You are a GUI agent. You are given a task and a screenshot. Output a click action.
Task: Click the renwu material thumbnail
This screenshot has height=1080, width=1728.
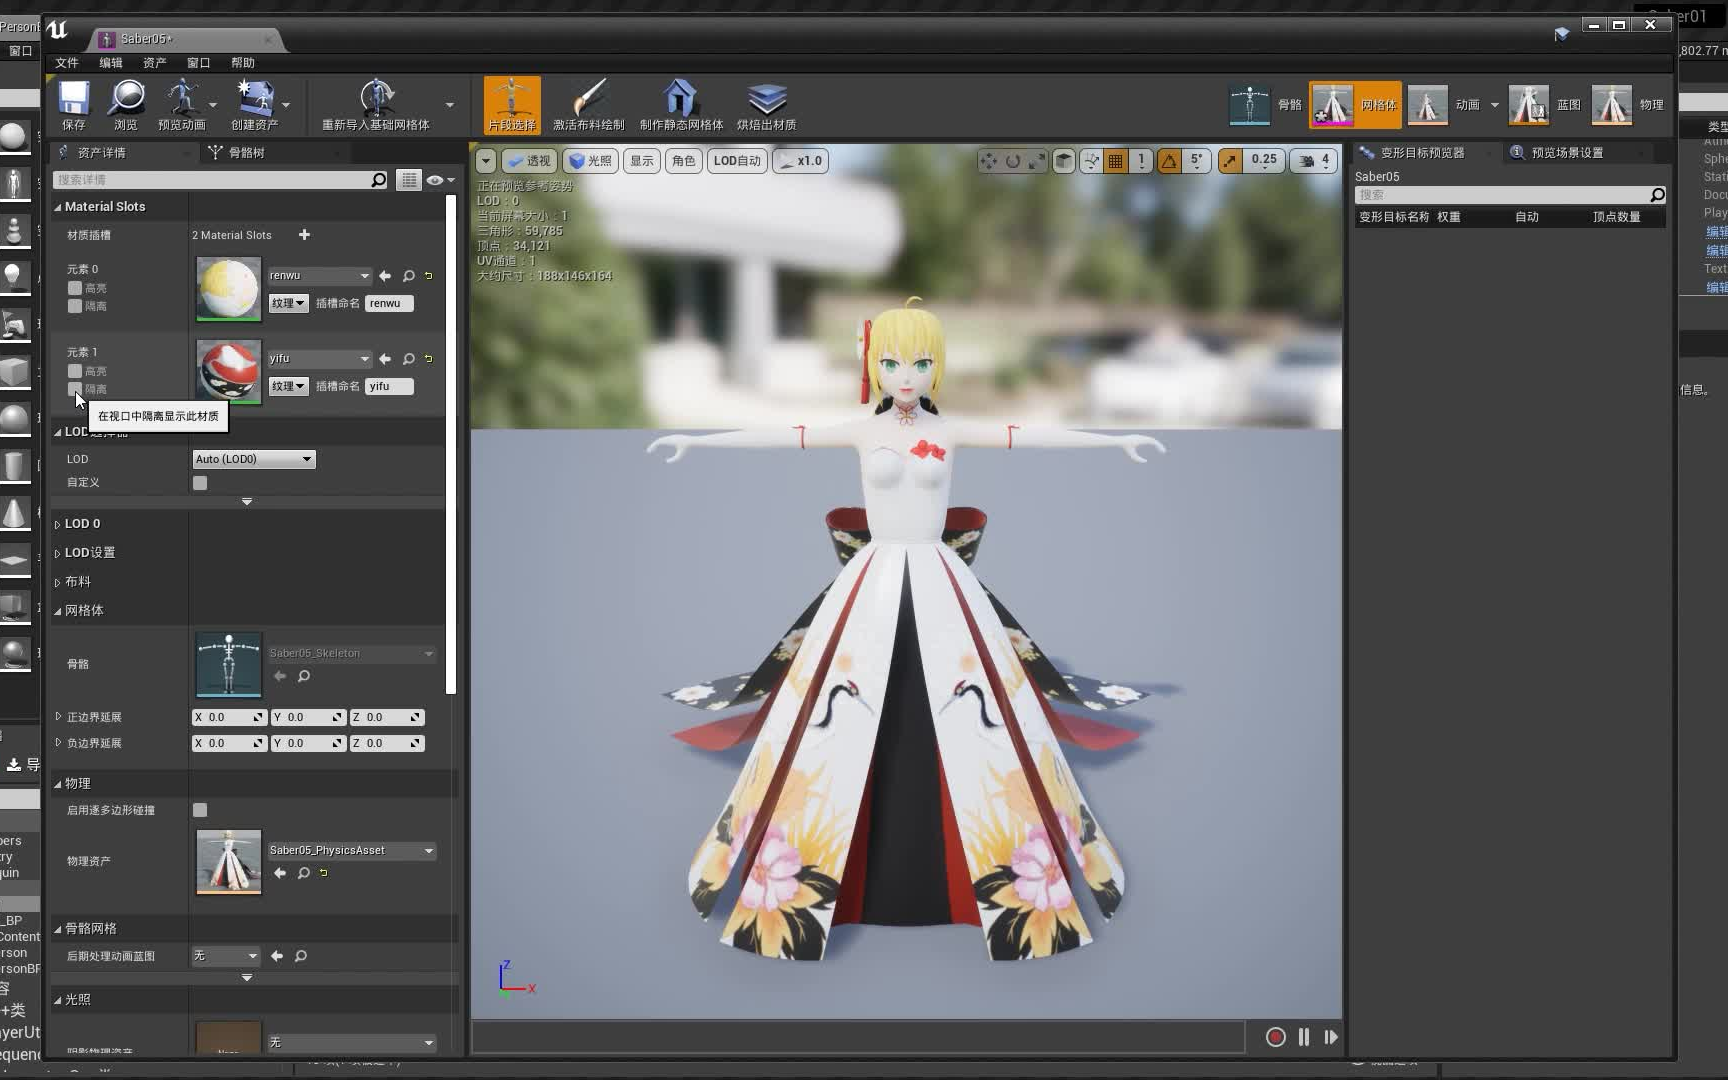(228, 289)
